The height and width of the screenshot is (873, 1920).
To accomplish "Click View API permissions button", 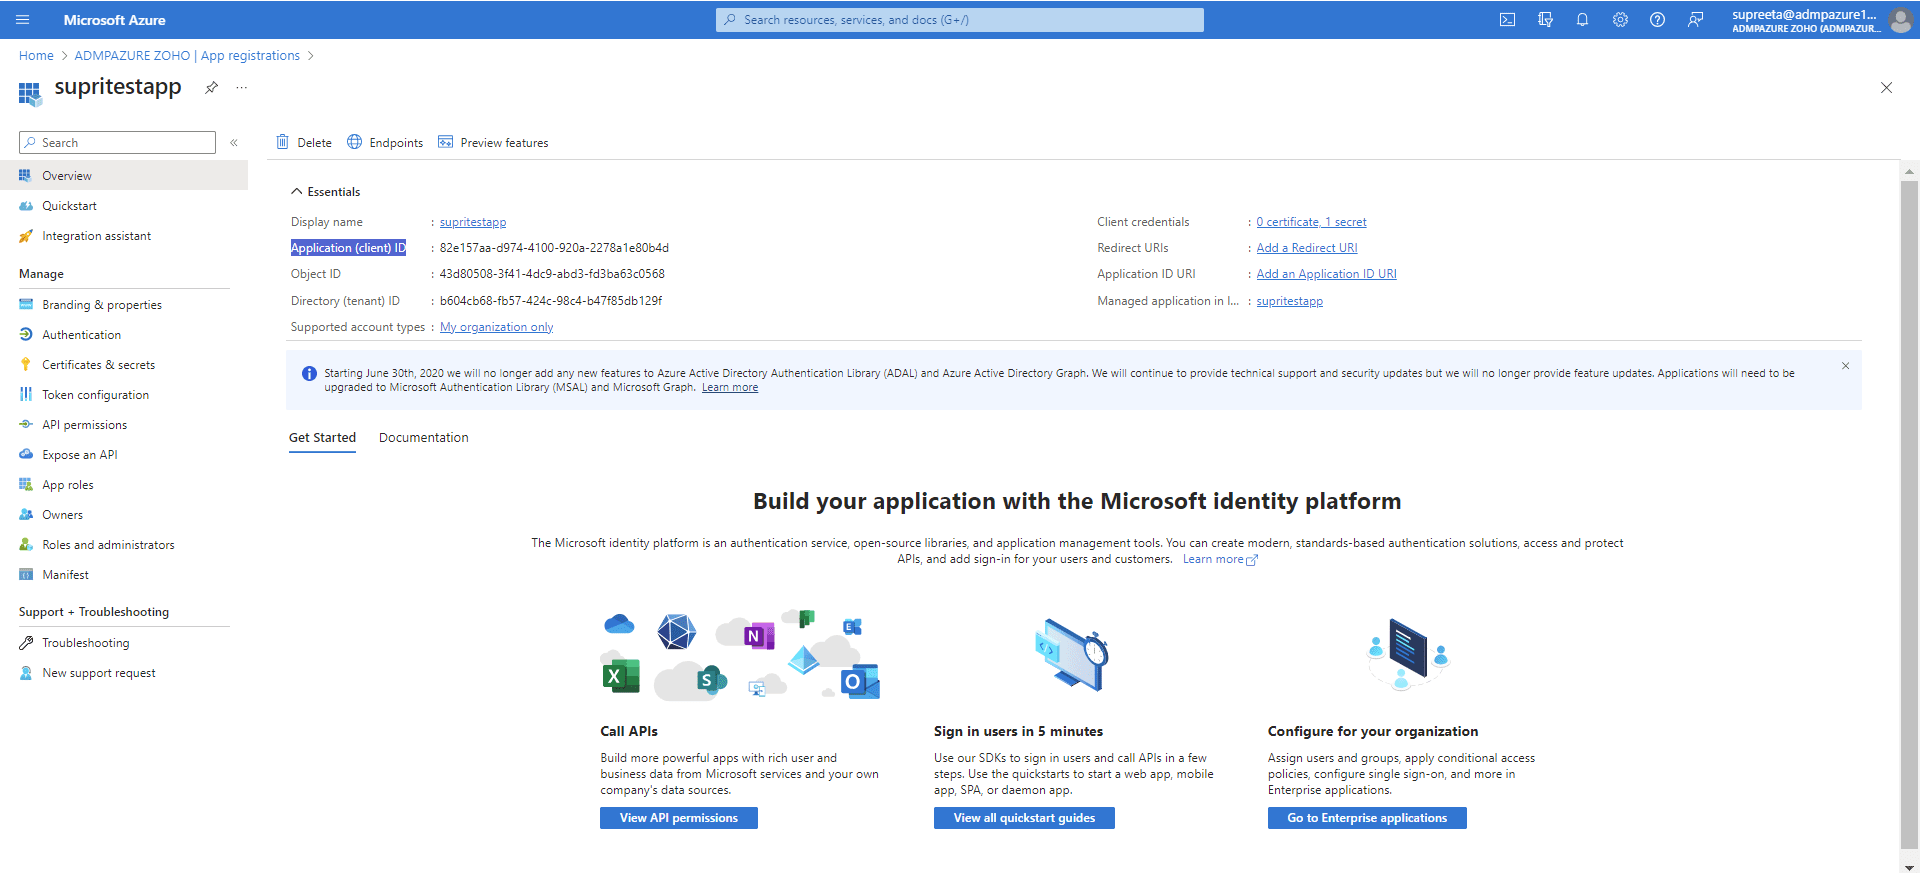I will (679, 818).
